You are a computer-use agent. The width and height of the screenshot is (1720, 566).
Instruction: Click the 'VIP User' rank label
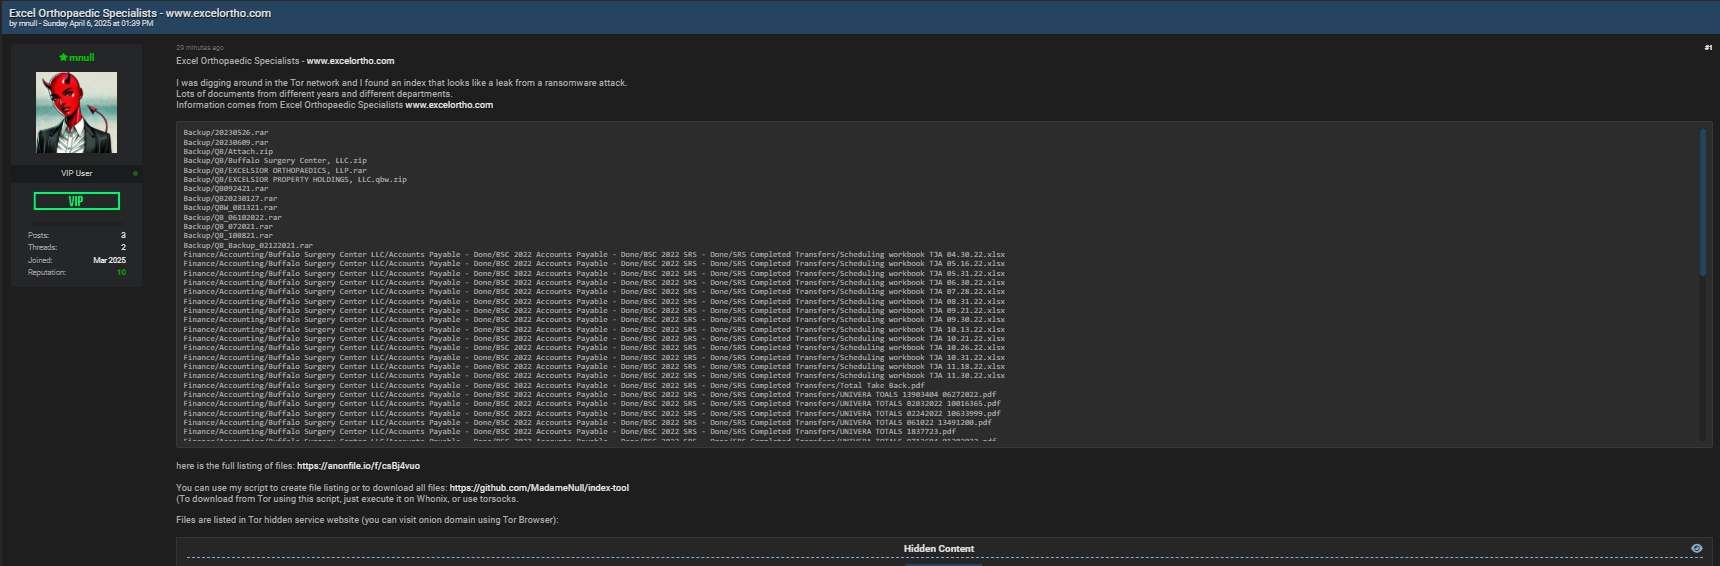point(76,173)
